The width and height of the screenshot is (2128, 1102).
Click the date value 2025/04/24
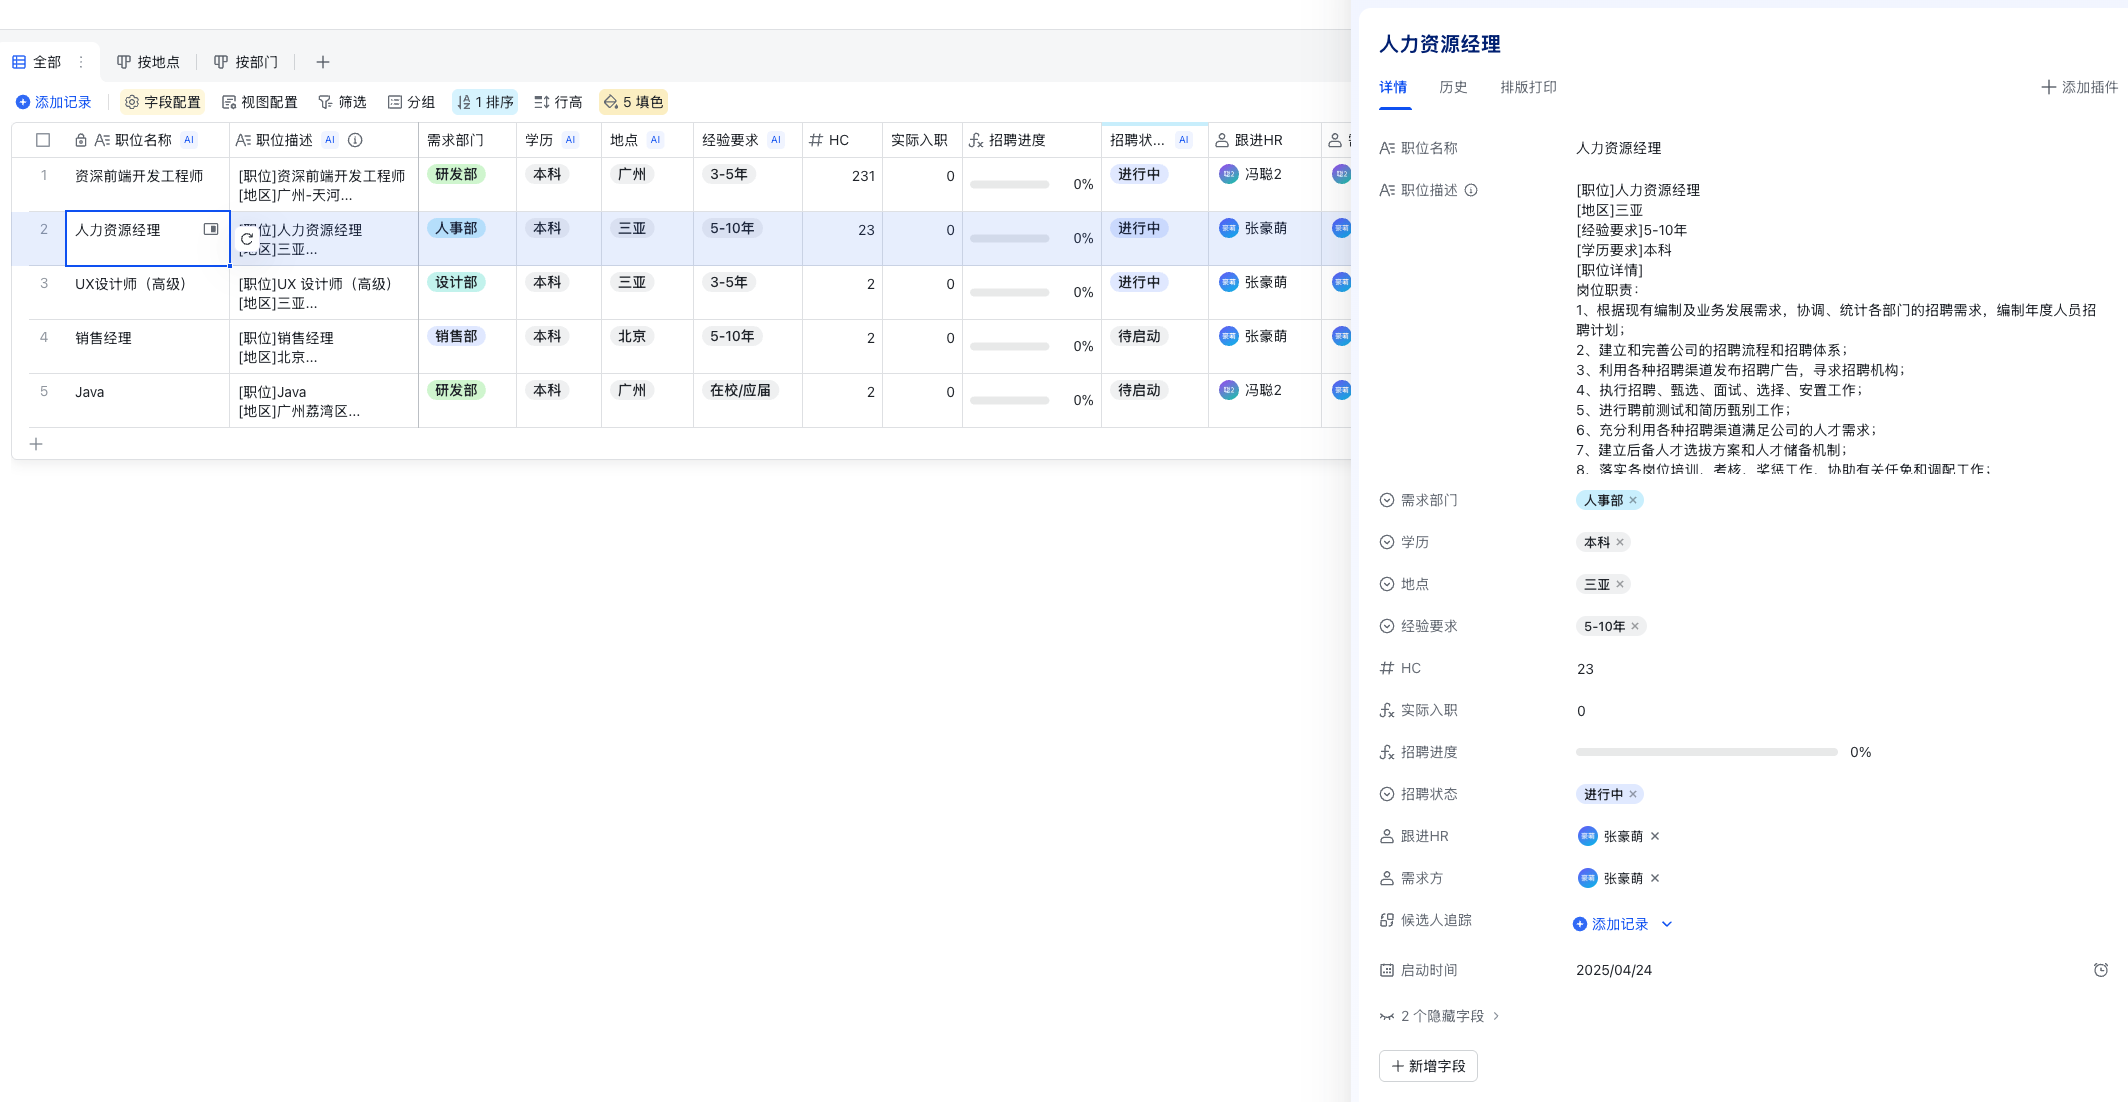coord(1616,970)
